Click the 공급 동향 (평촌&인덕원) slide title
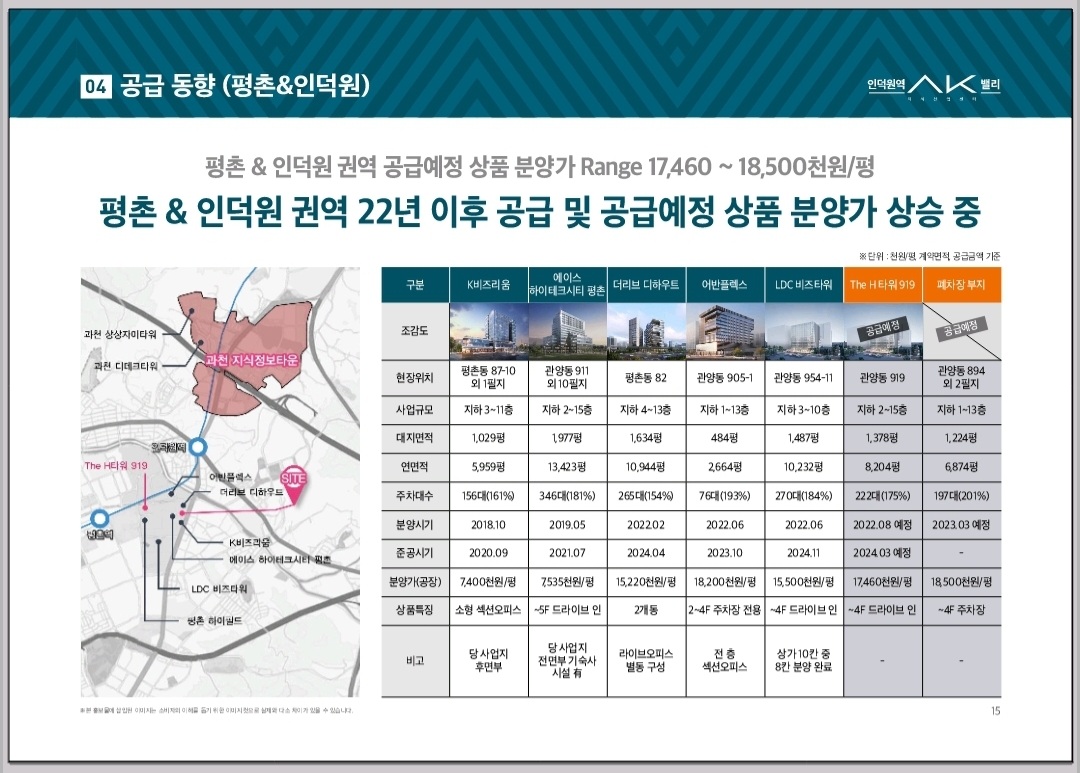 pyautogui.click(x=245, y=86)
